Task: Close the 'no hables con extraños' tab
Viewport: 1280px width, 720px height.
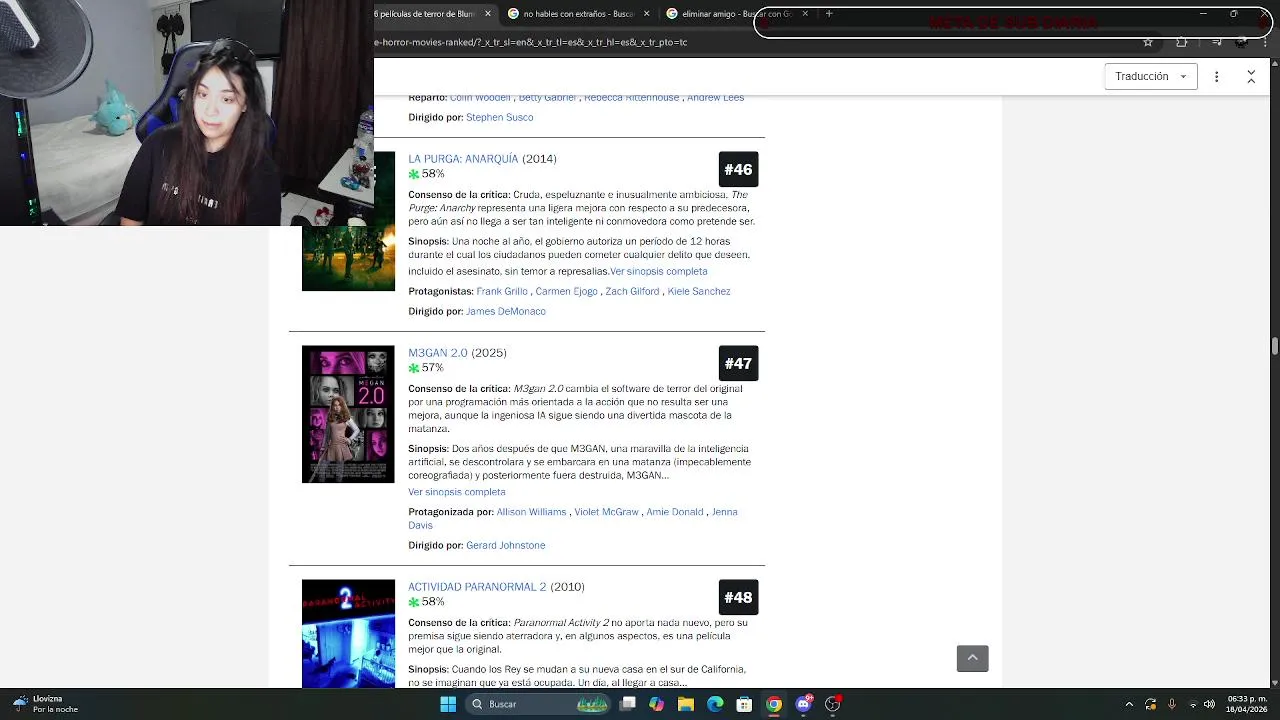Action: point(646,14)
